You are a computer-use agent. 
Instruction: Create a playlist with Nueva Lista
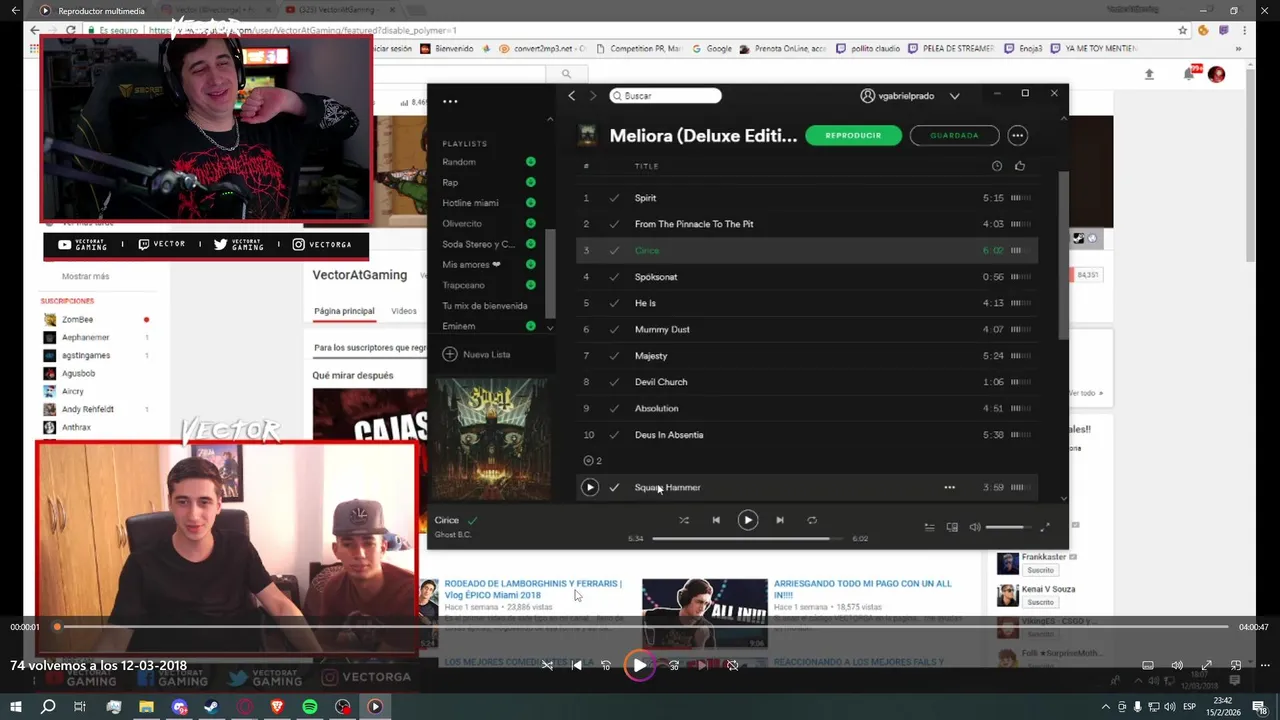pyautogui.click(x=476, y=354)
